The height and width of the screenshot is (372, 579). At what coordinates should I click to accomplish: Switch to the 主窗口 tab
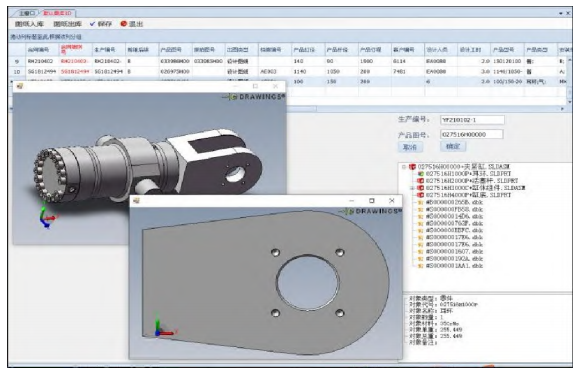click(x=27, y=13)
